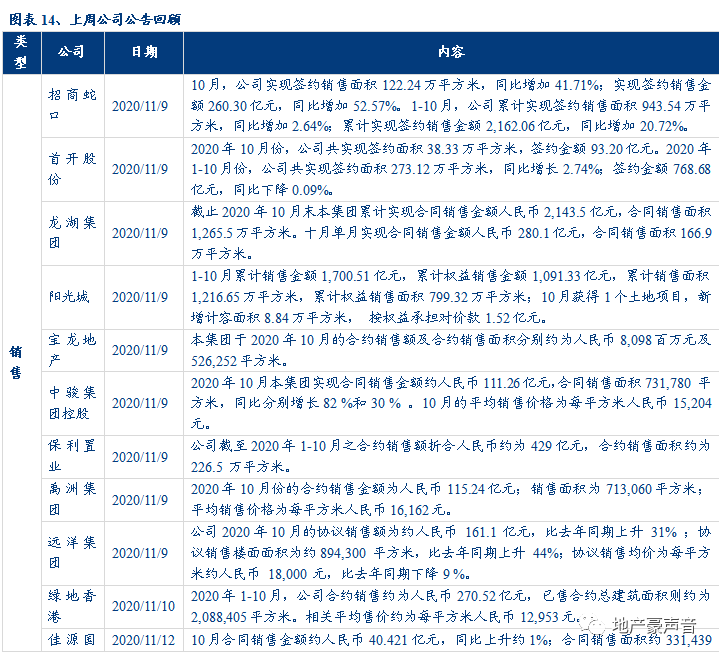Click the 日期 column header
This screenshot has width=719, height=656.
pos(144,52)
